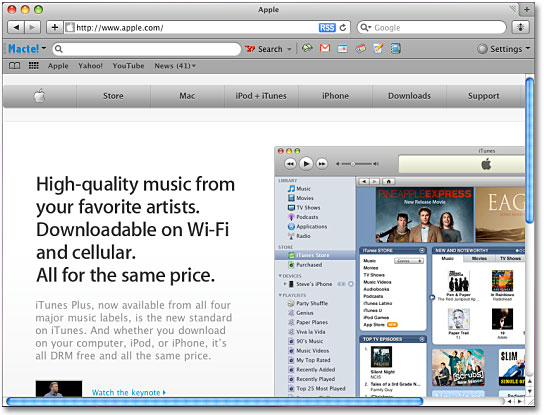The image size is (544, 415).
Task: Collapse the DEVICES section in iTunes
Action: [280, 276]
